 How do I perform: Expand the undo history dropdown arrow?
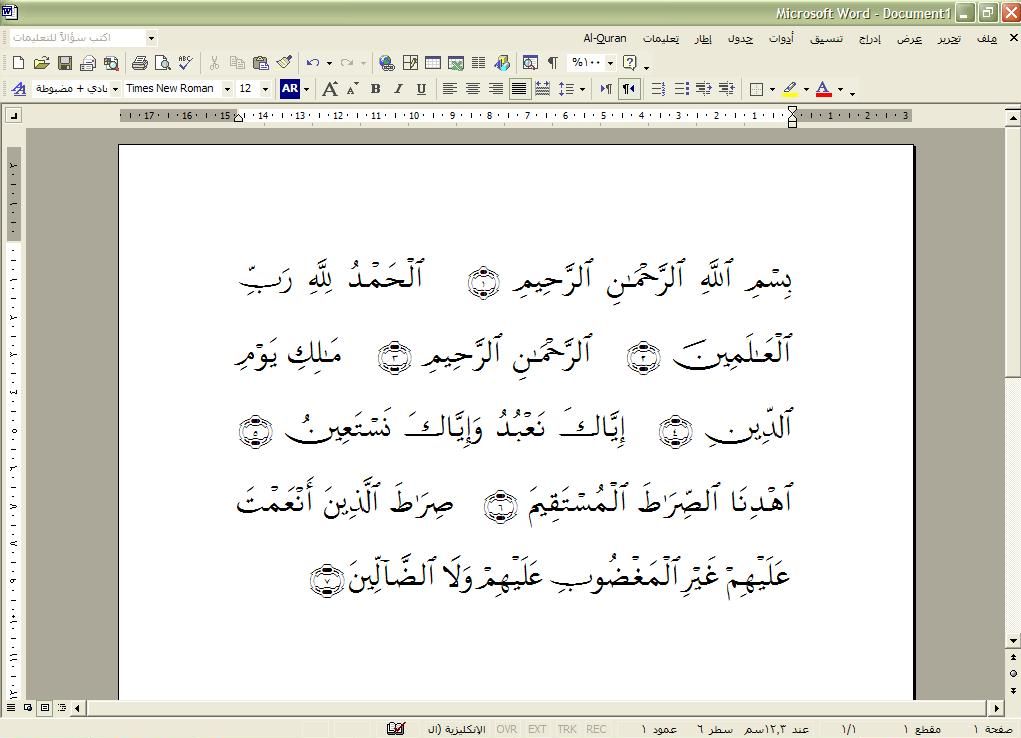[x=329, y=63]
